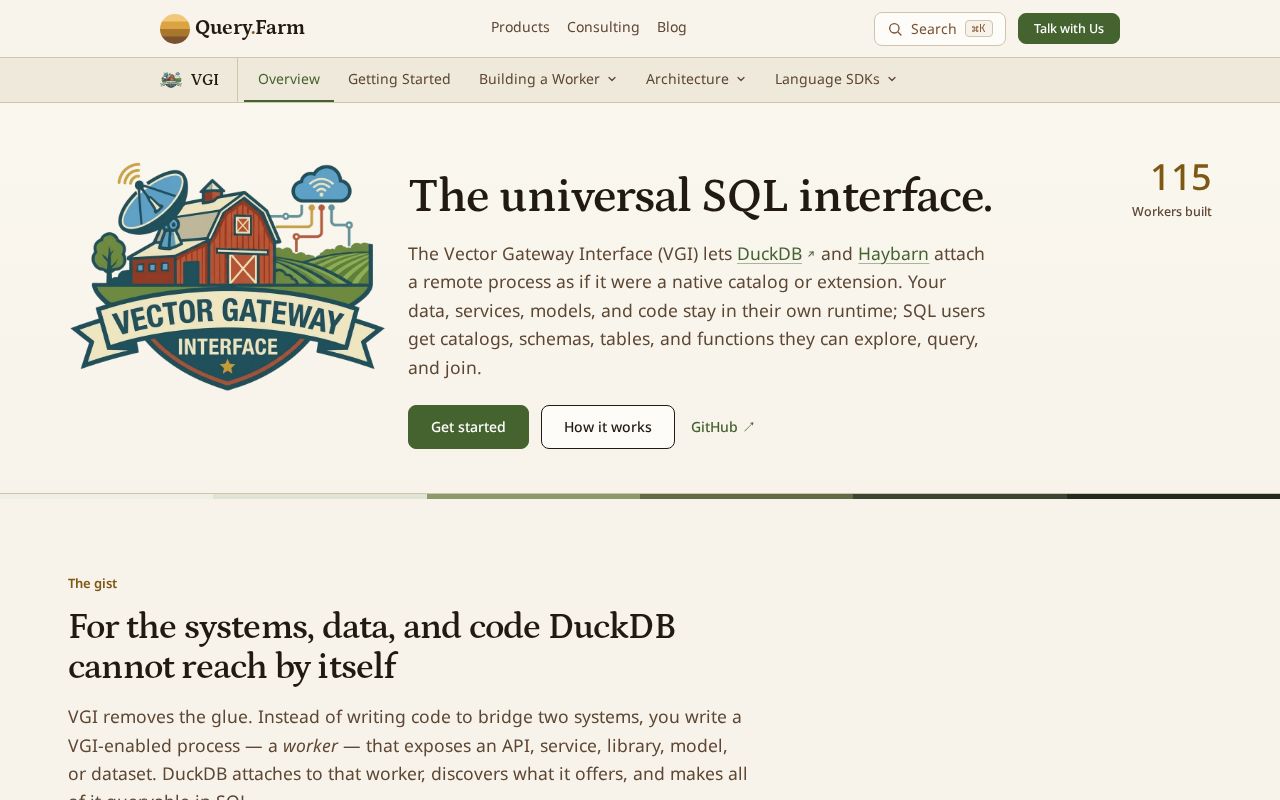Click the VGI barn icon in subnav
Viewport: 1280px width, 800px height.
click(171, 80)
